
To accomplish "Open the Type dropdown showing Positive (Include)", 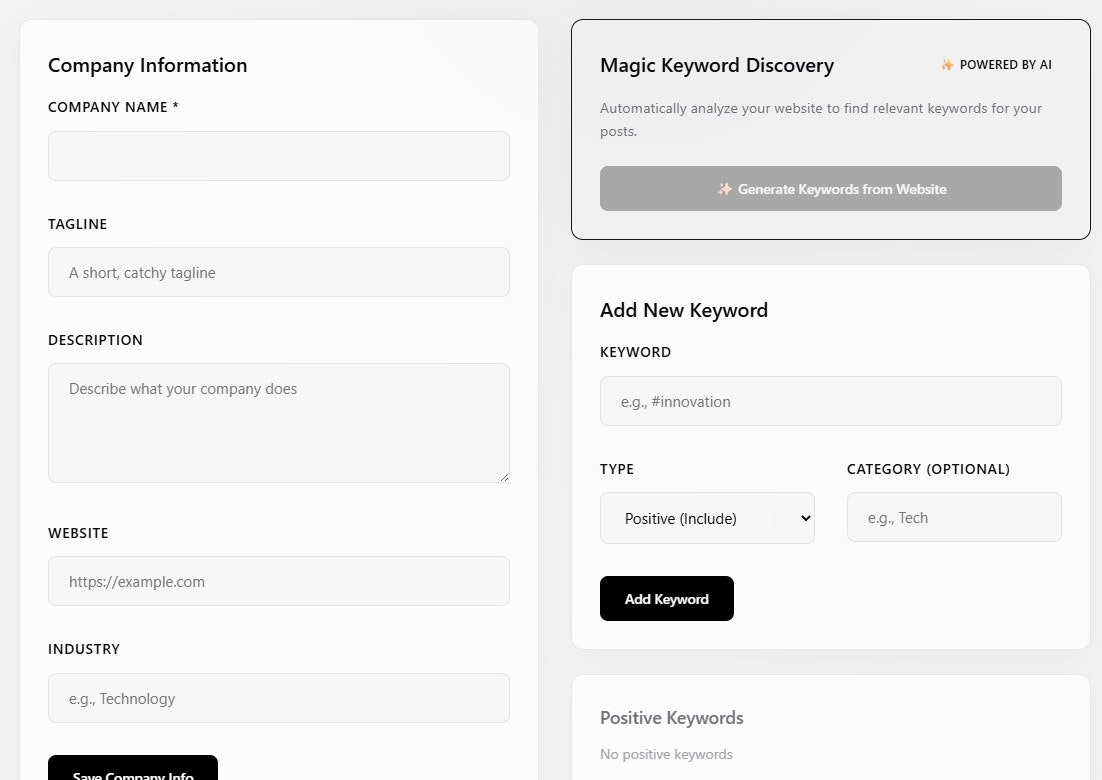I will [707, 518].
